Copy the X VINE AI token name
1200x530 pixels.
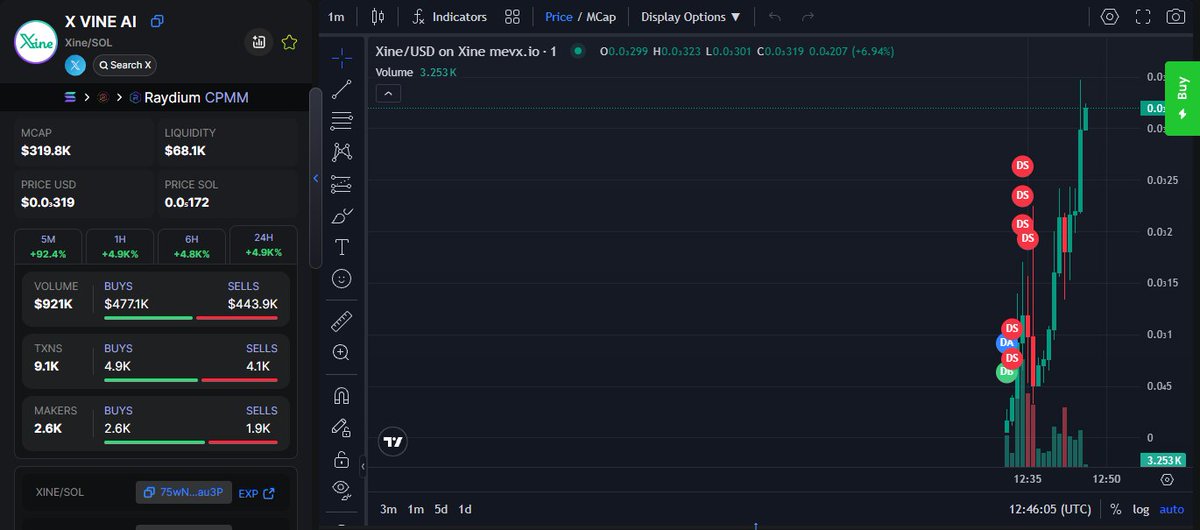158,21
